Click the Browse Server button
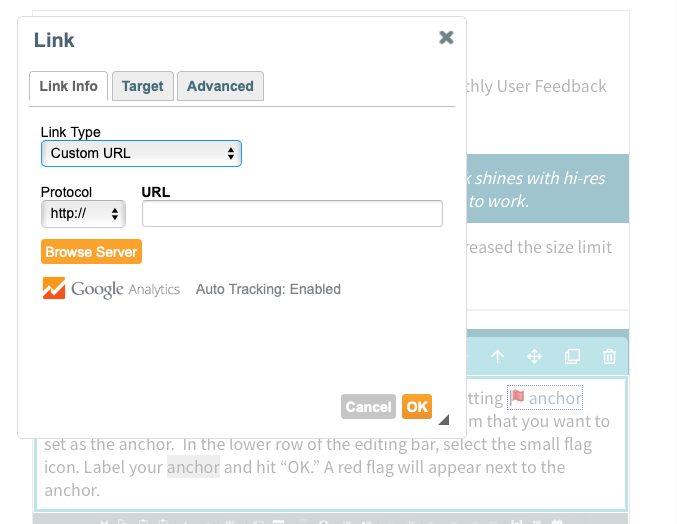Screen dimensions: 677x524 click(x=91, y=252)
